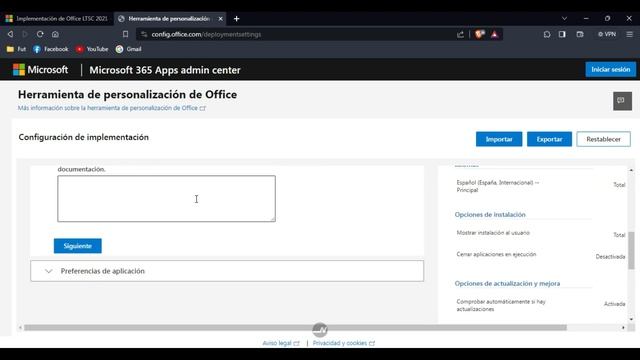Click Configuración de implementación heading
The height and width of the screenshot is (360, 640).
(x=84, y=137)
